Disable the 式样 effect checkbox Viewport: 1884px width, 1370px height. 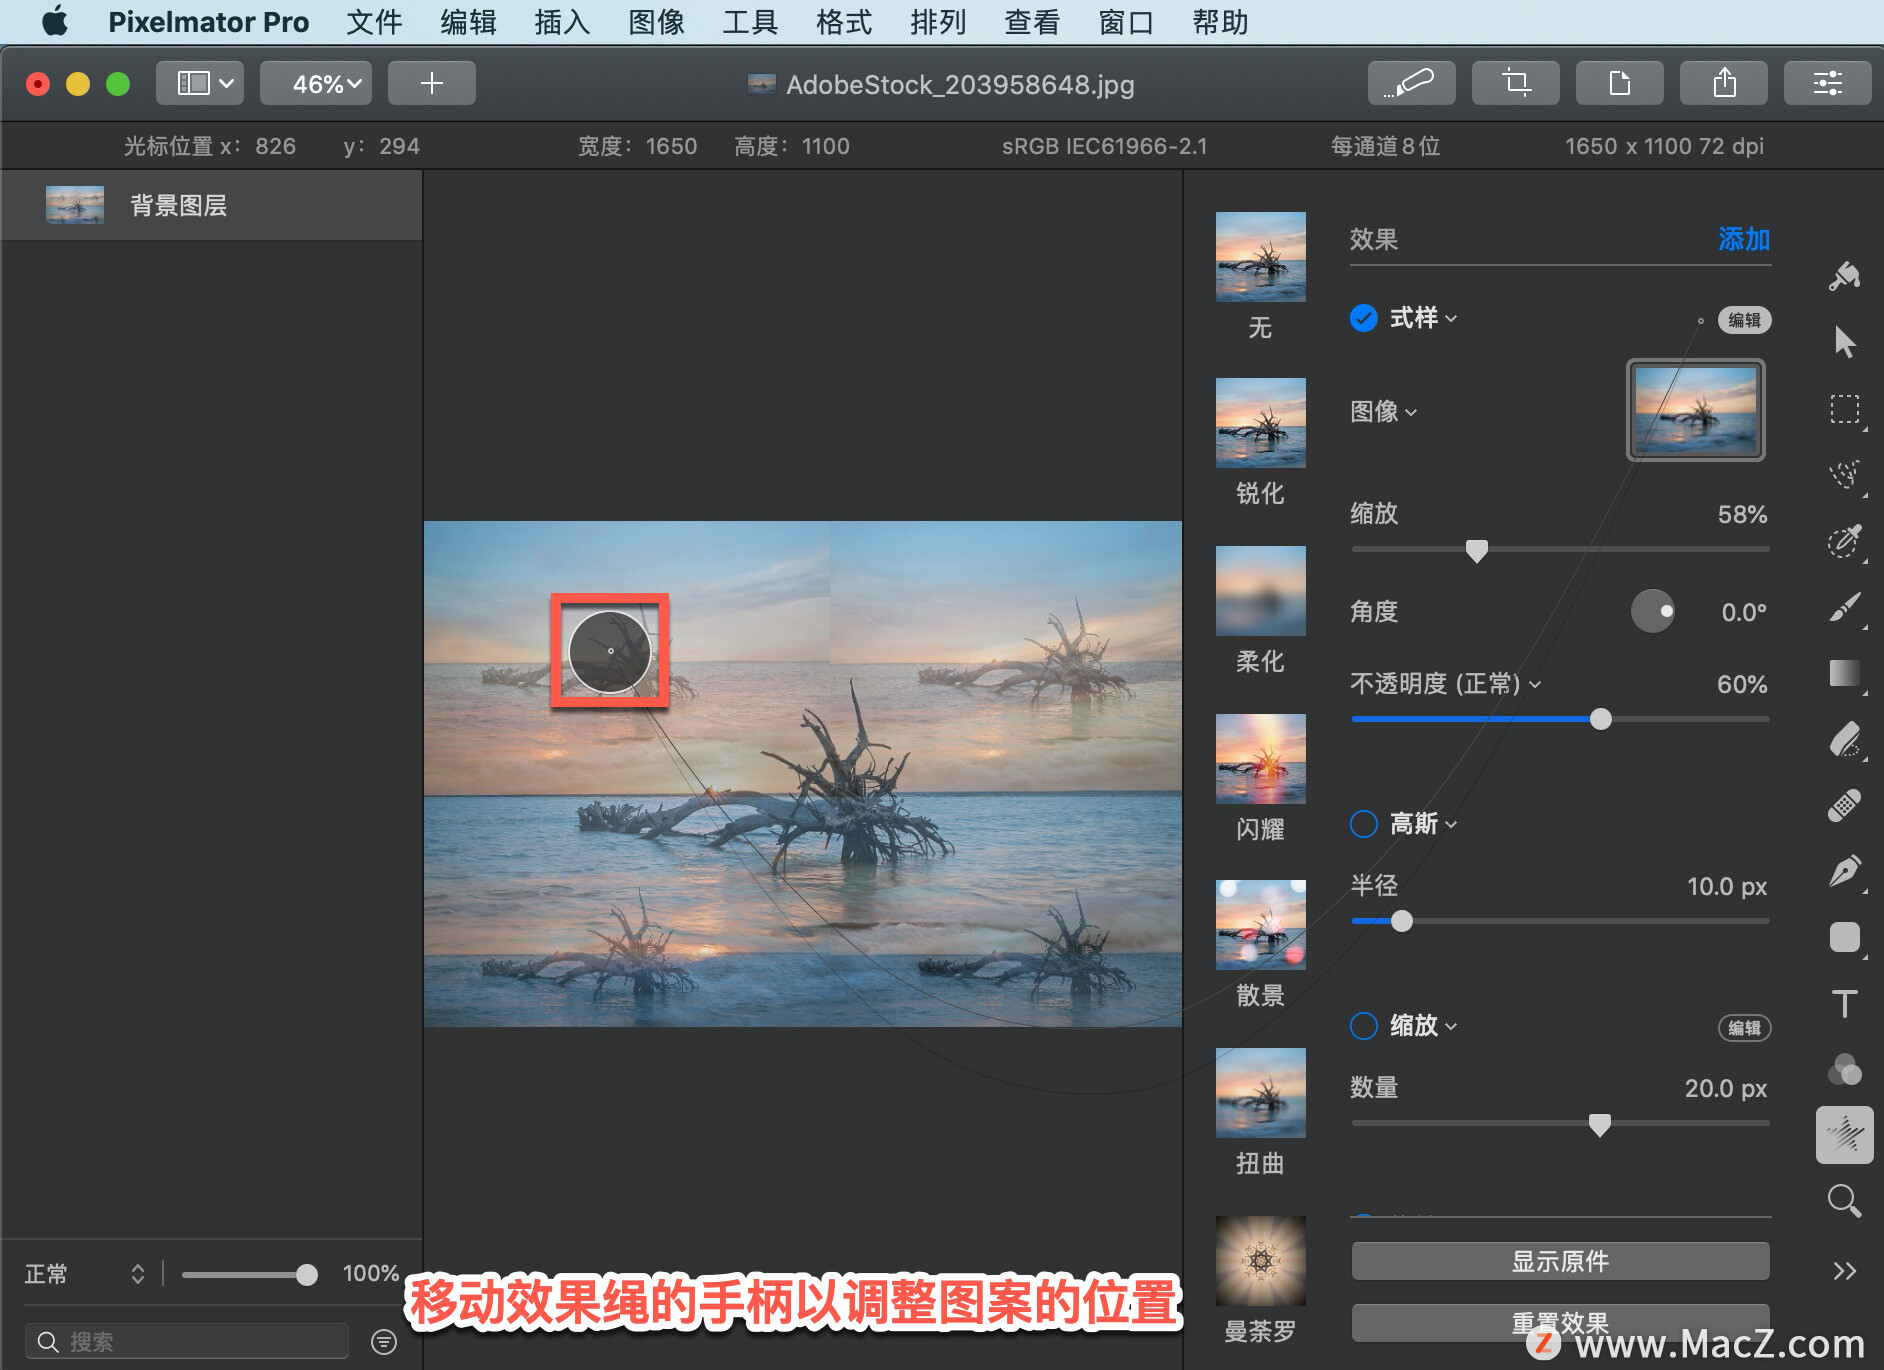point(1363,318)
